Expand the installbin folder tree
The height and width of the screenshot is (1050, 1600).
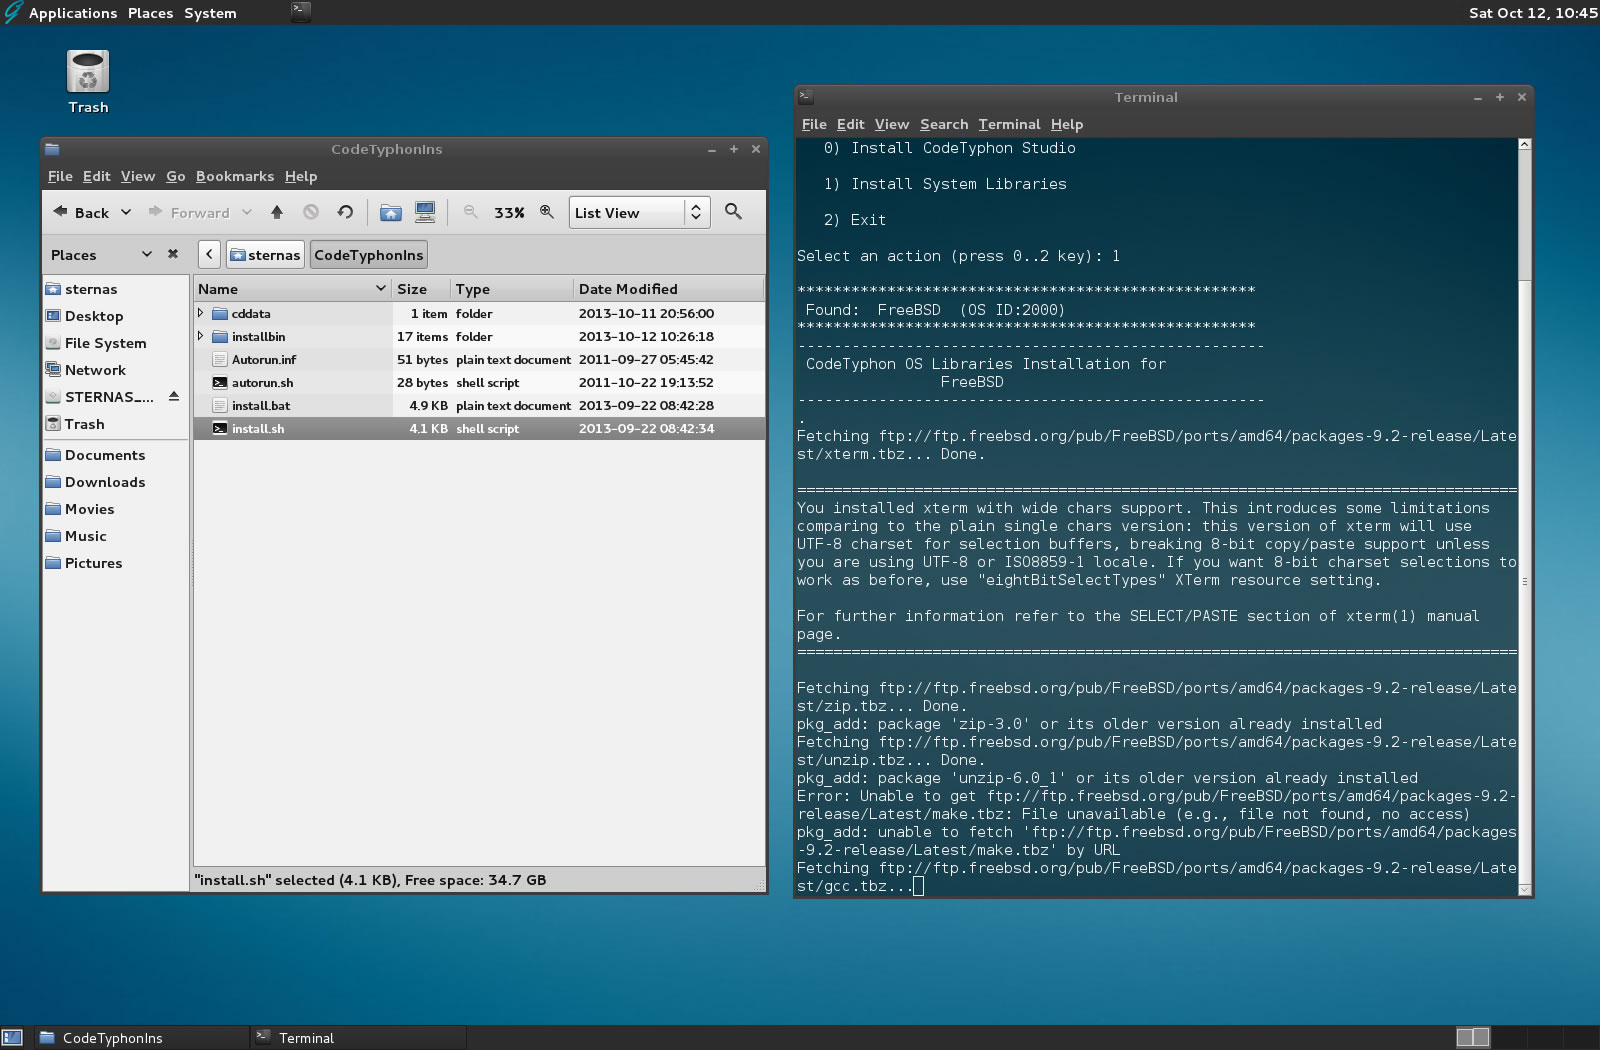(x=201, y=336)
